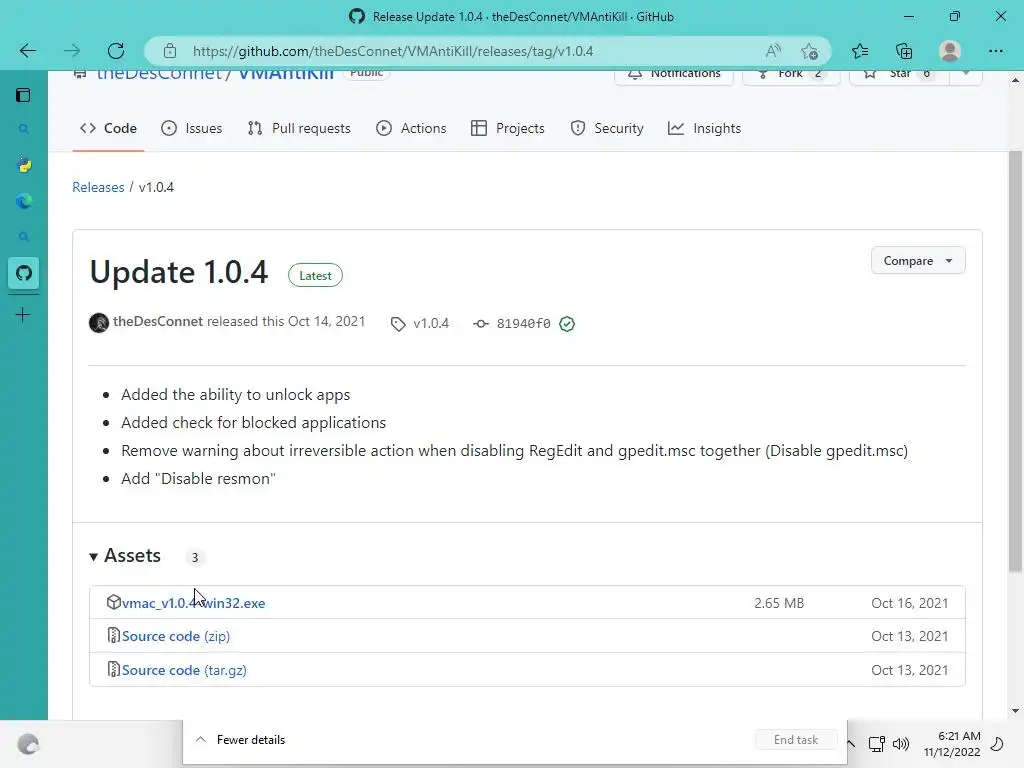Click the Latest release label
Image resolution: width=1024 pixels, height=768 pixels.
click(315, 276)
